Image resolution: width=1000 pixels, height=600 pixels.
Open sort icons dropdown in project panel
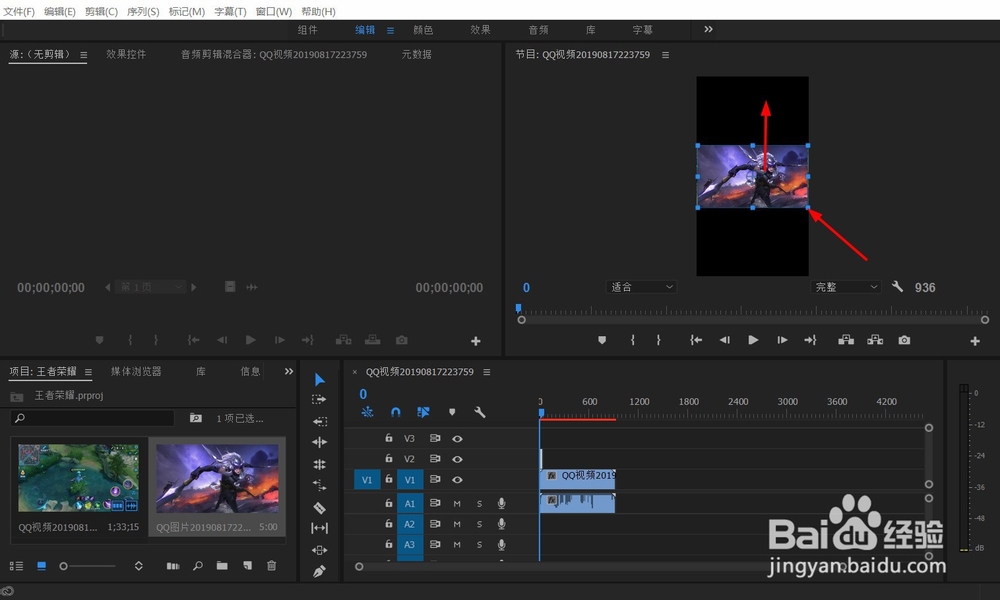(138, 566)
